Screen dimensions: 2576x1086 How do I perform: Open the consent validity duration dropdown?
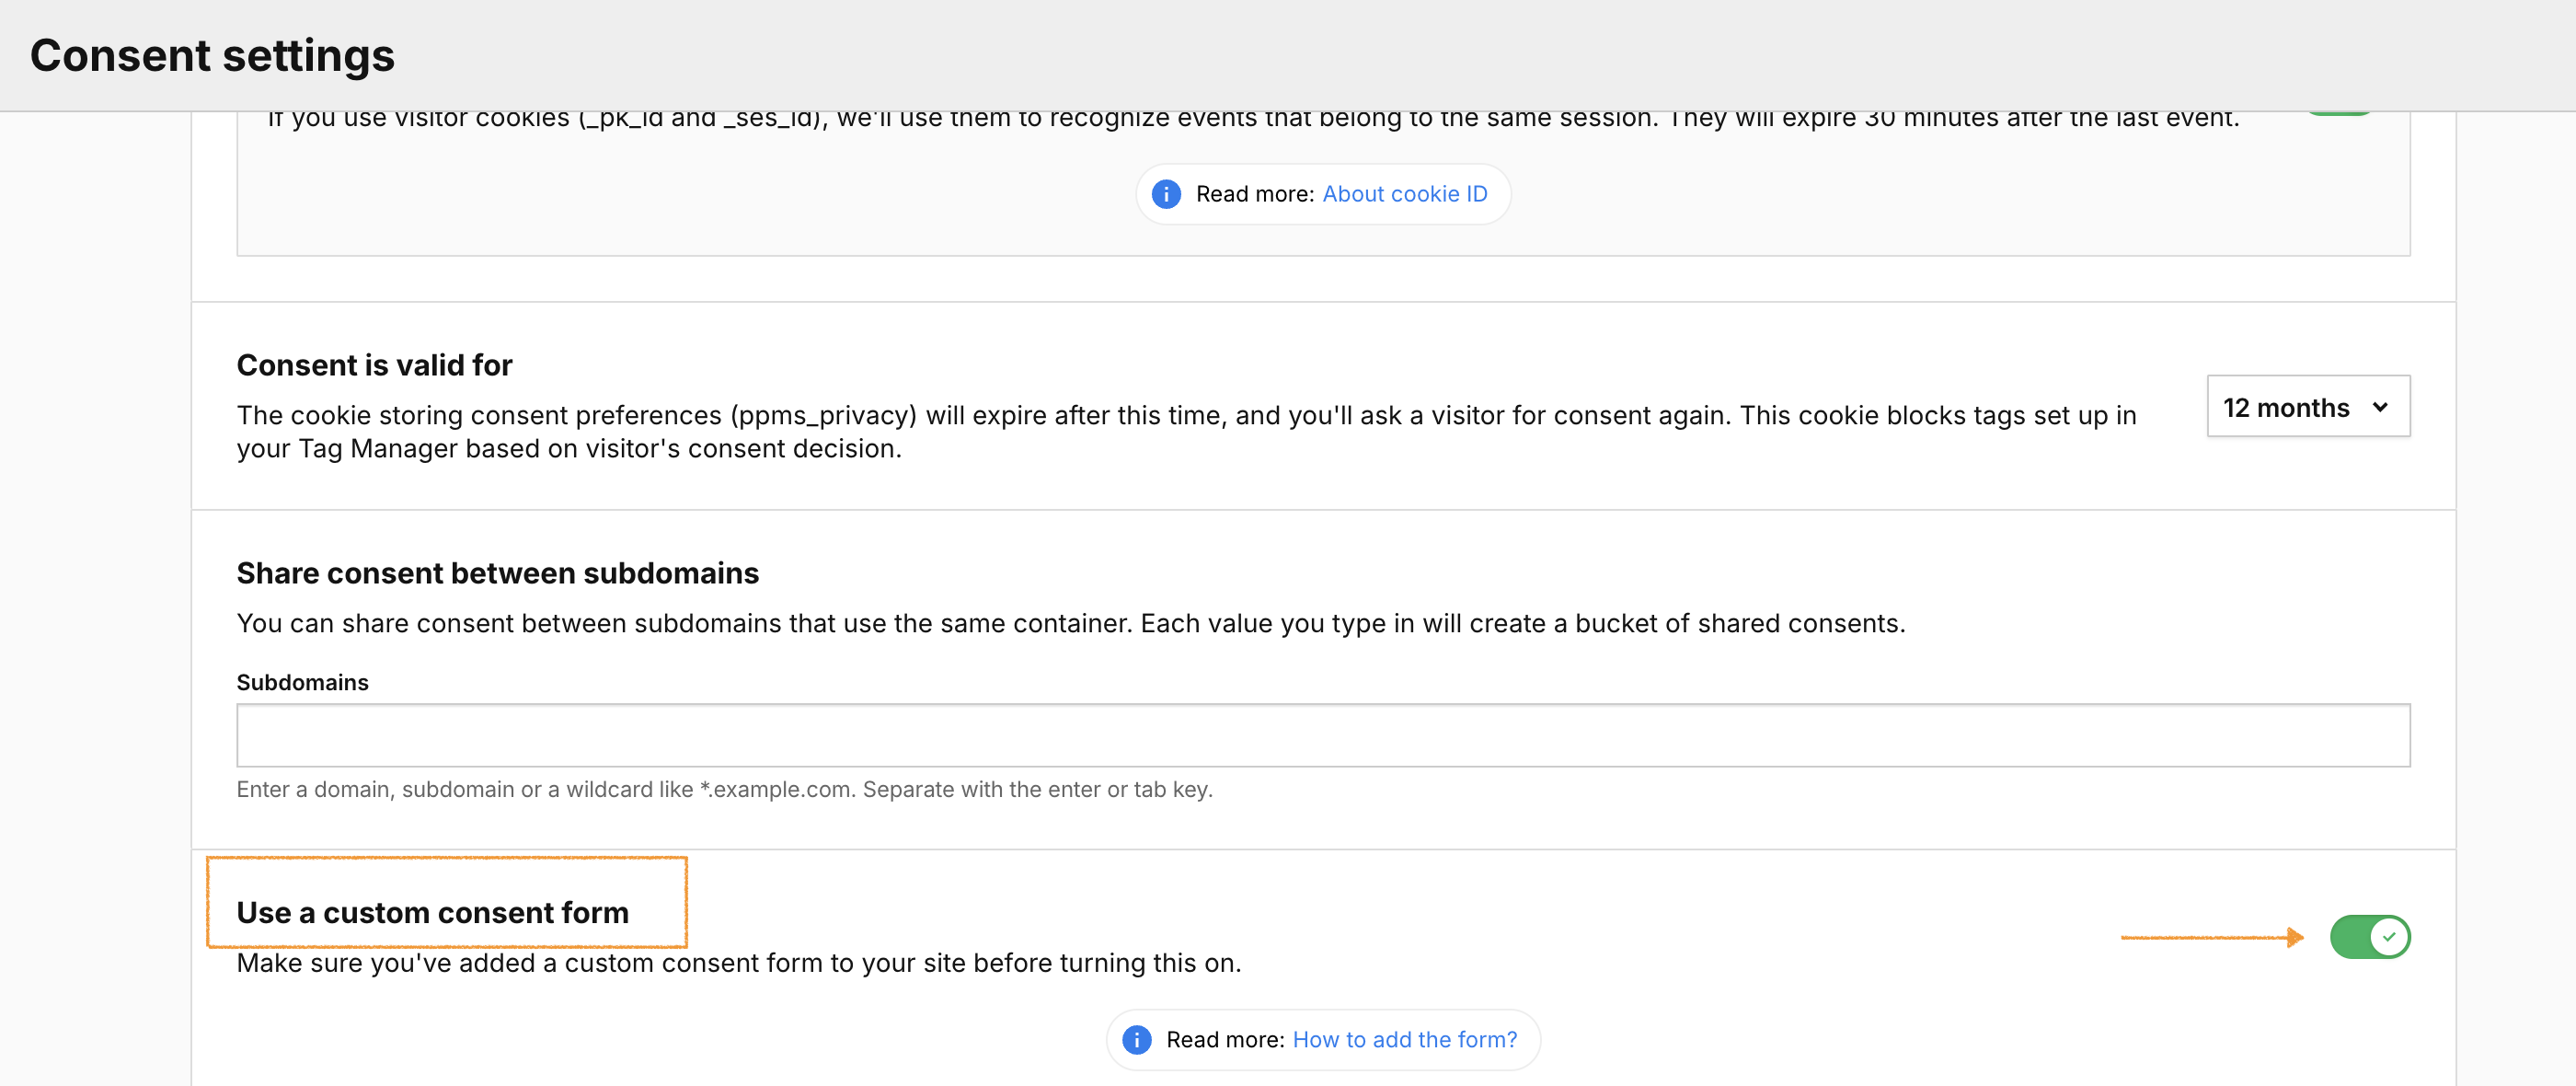[2308, 407]
